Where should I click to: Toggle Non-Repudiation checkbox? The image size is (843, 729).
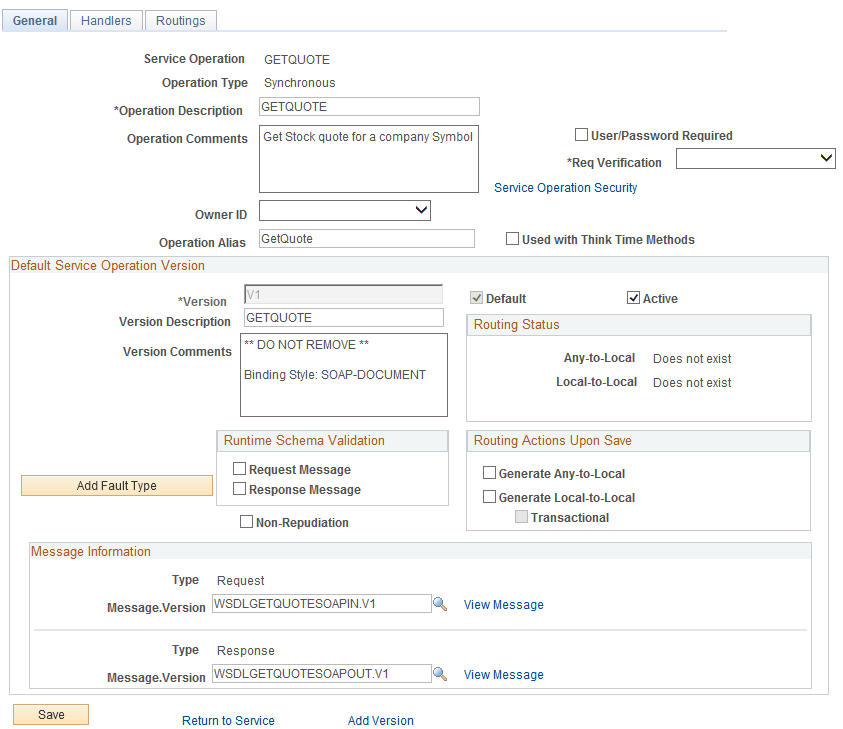pyautogui.click(x=246, y=522)
